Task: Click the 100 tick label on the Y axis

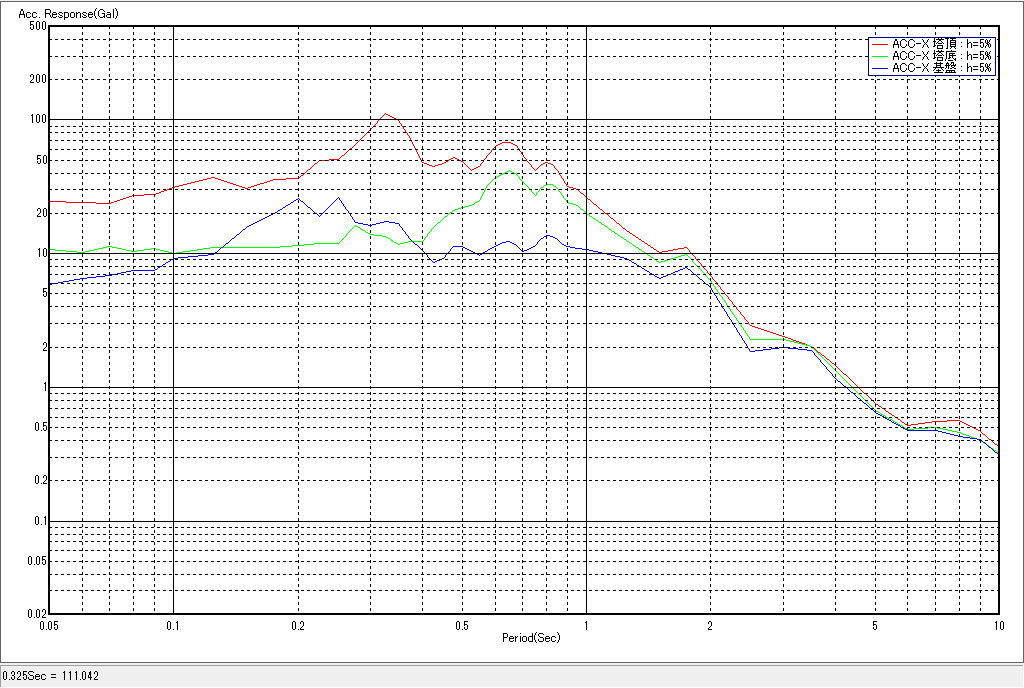Action: click(38, 119)
